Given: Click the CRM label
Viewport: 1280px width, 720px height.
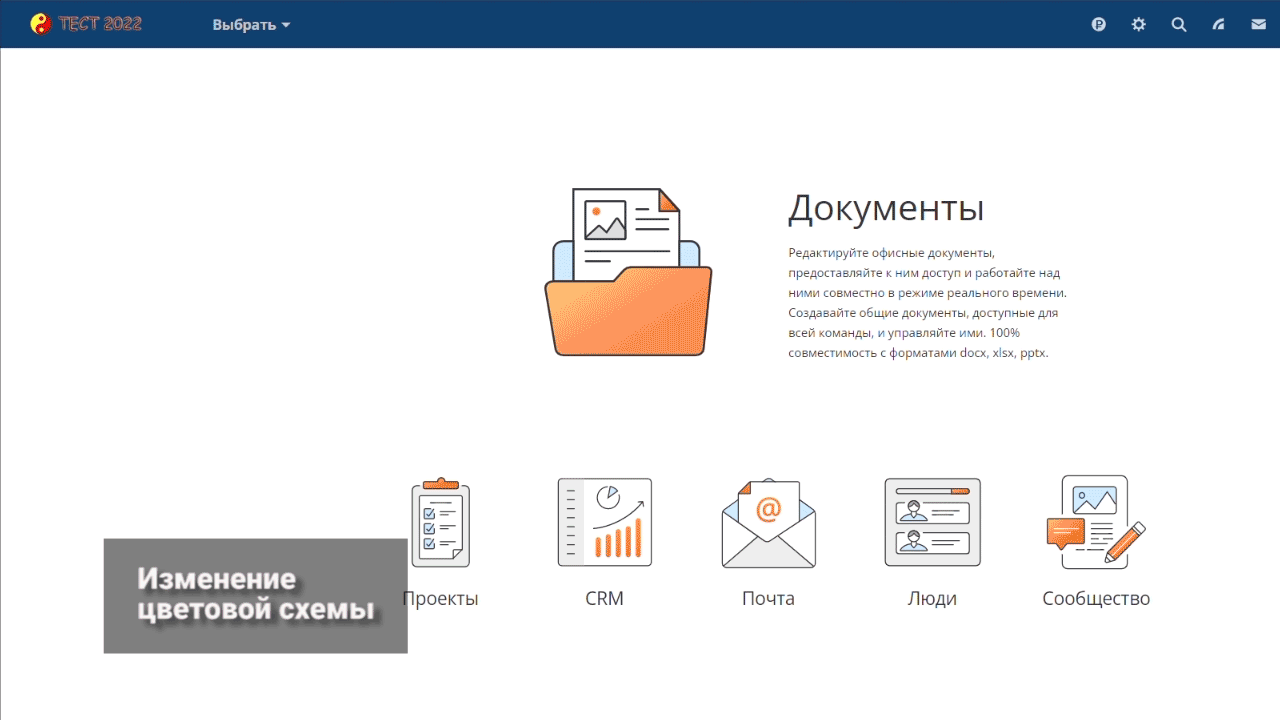Looking at the screenshot, I should click(x=605, y=598).
